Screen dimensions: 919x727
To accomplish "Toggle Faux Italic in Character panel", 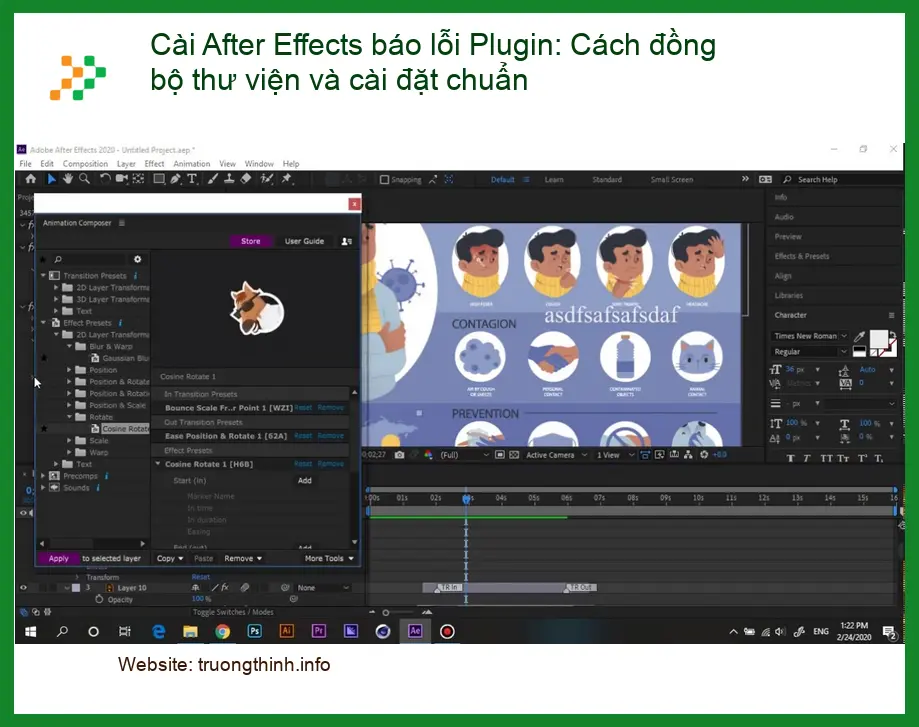I will tap(807, 458).
